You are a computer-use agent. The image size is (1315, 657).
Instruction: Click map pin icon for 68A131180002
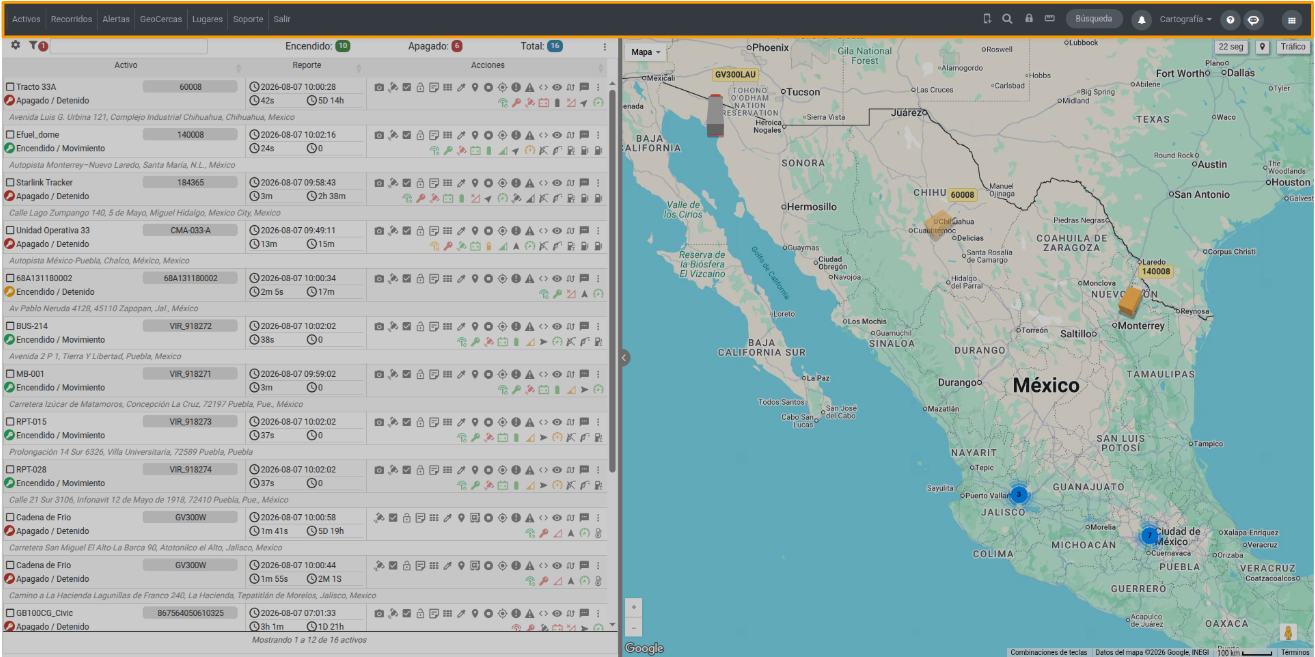[475, 279]
